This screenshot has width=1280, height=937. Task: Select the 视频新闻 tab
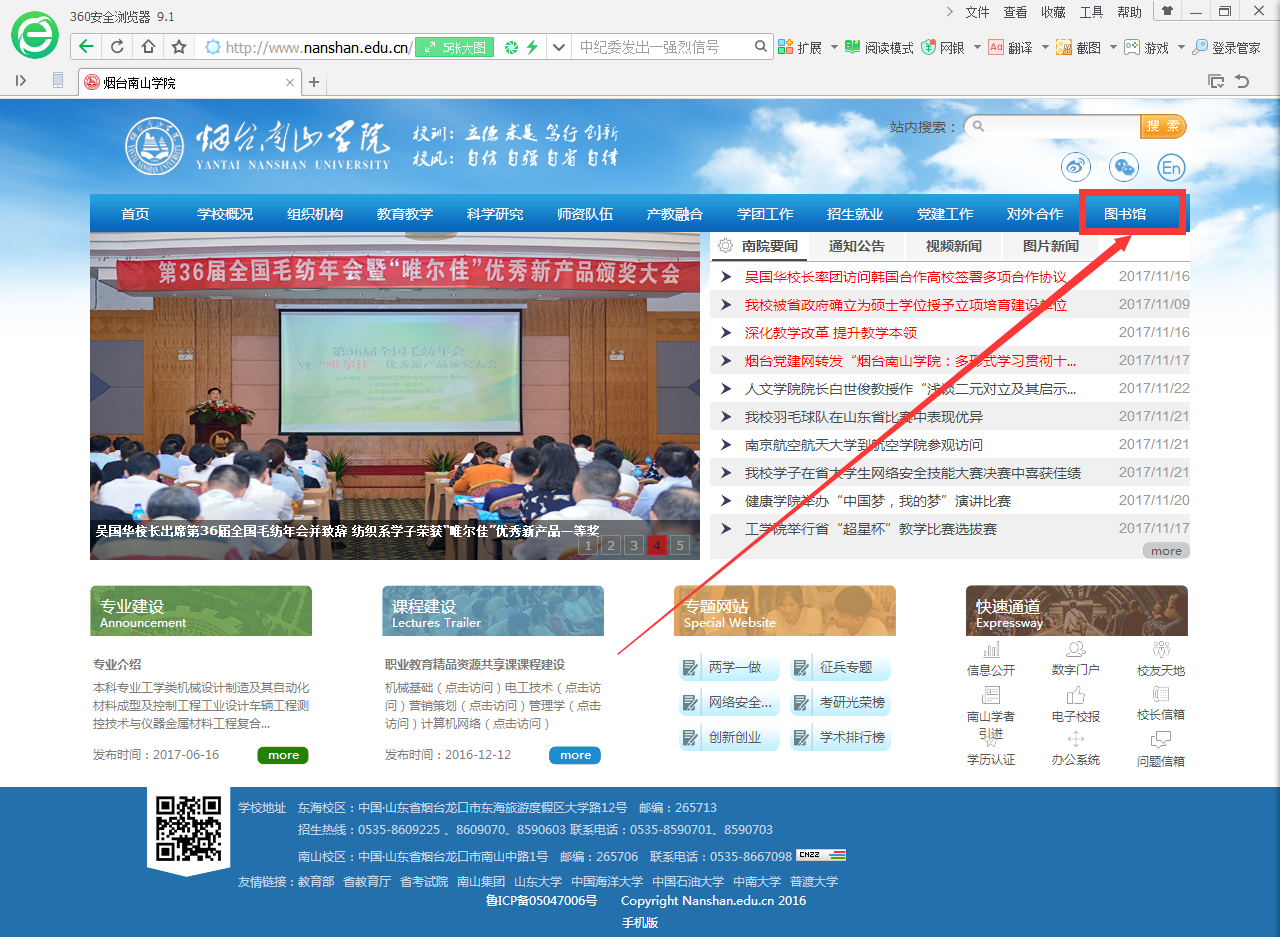point(953,246)
